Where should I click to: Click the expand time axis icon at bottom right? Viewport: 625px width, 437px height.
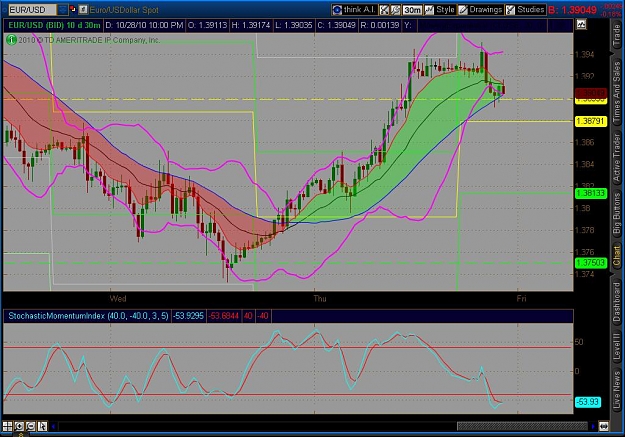(603, 426)
